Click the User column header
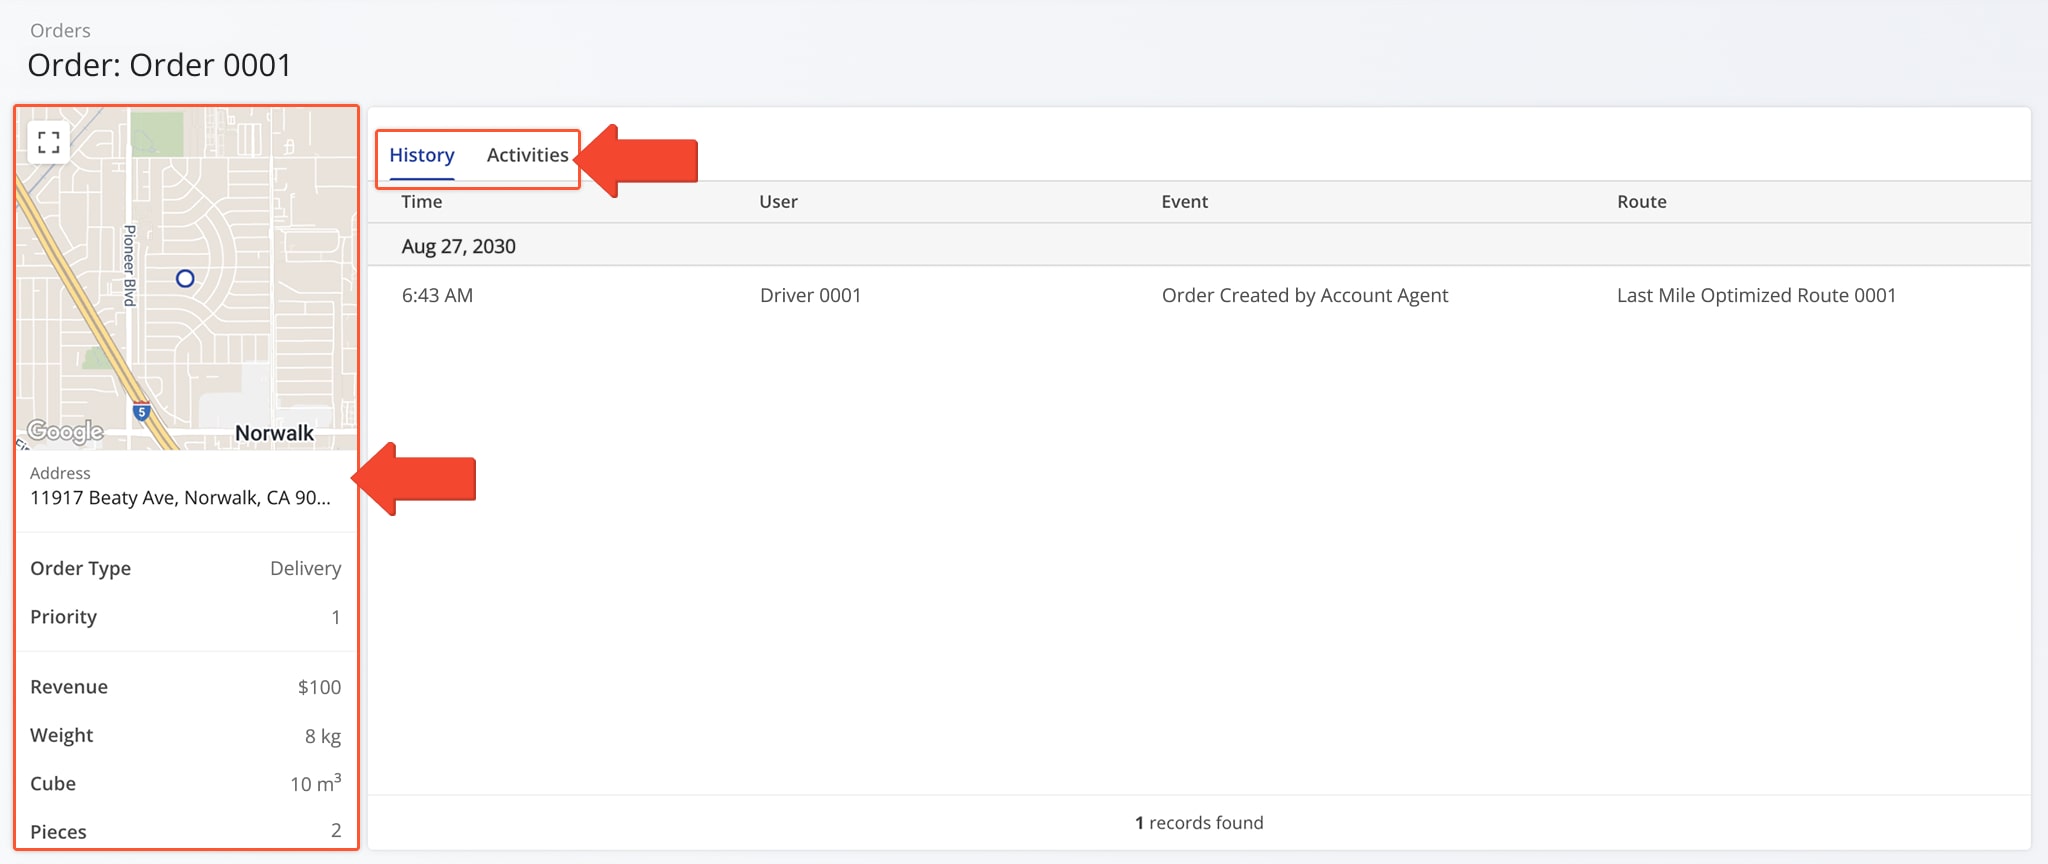The height and width of the screenshot is (864, 2048). point(778,202)
